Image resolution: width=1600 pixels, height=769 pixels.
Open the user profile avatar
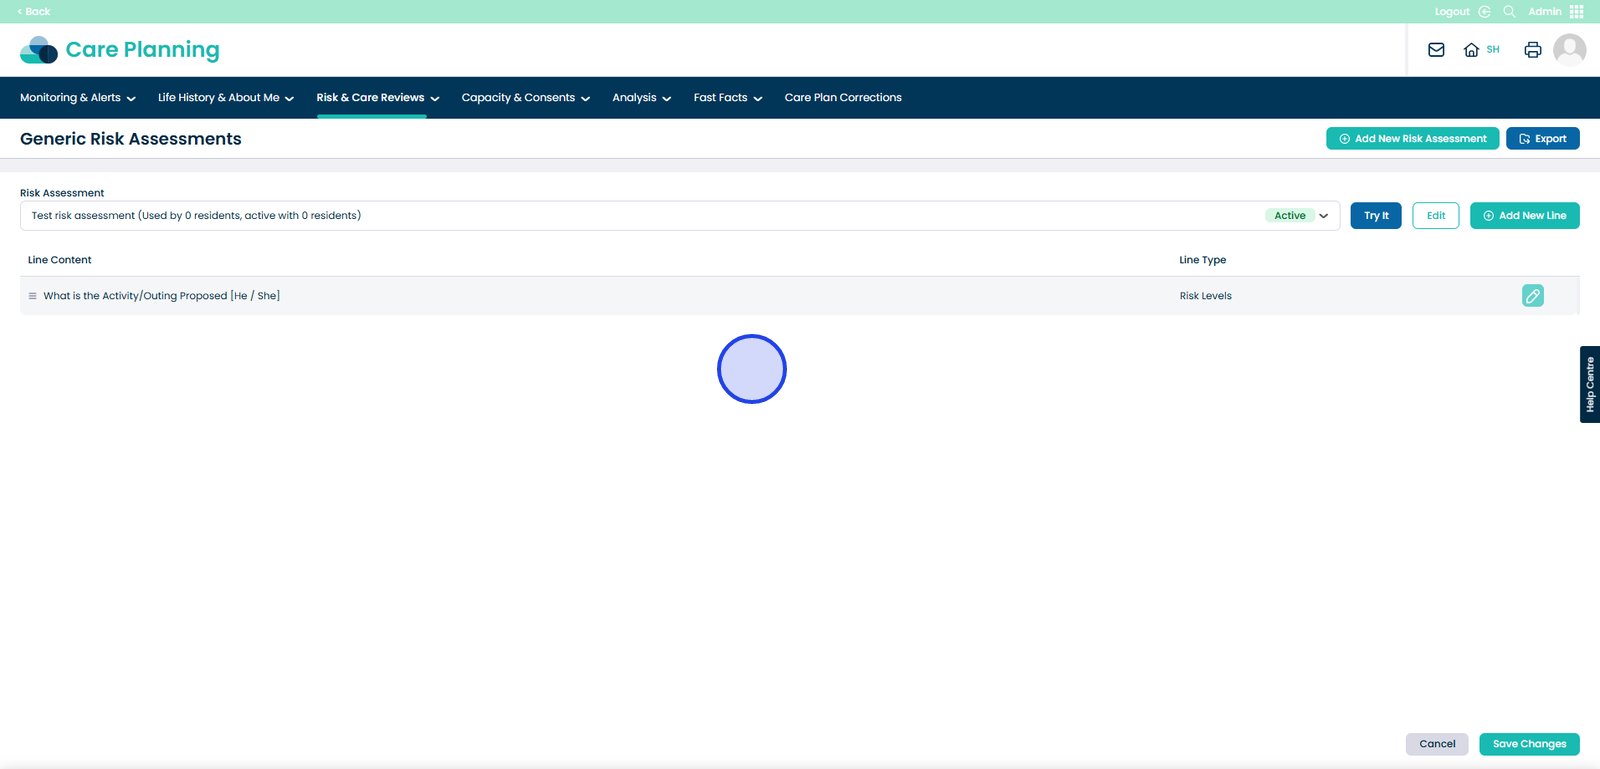(x=1569, y=50)
